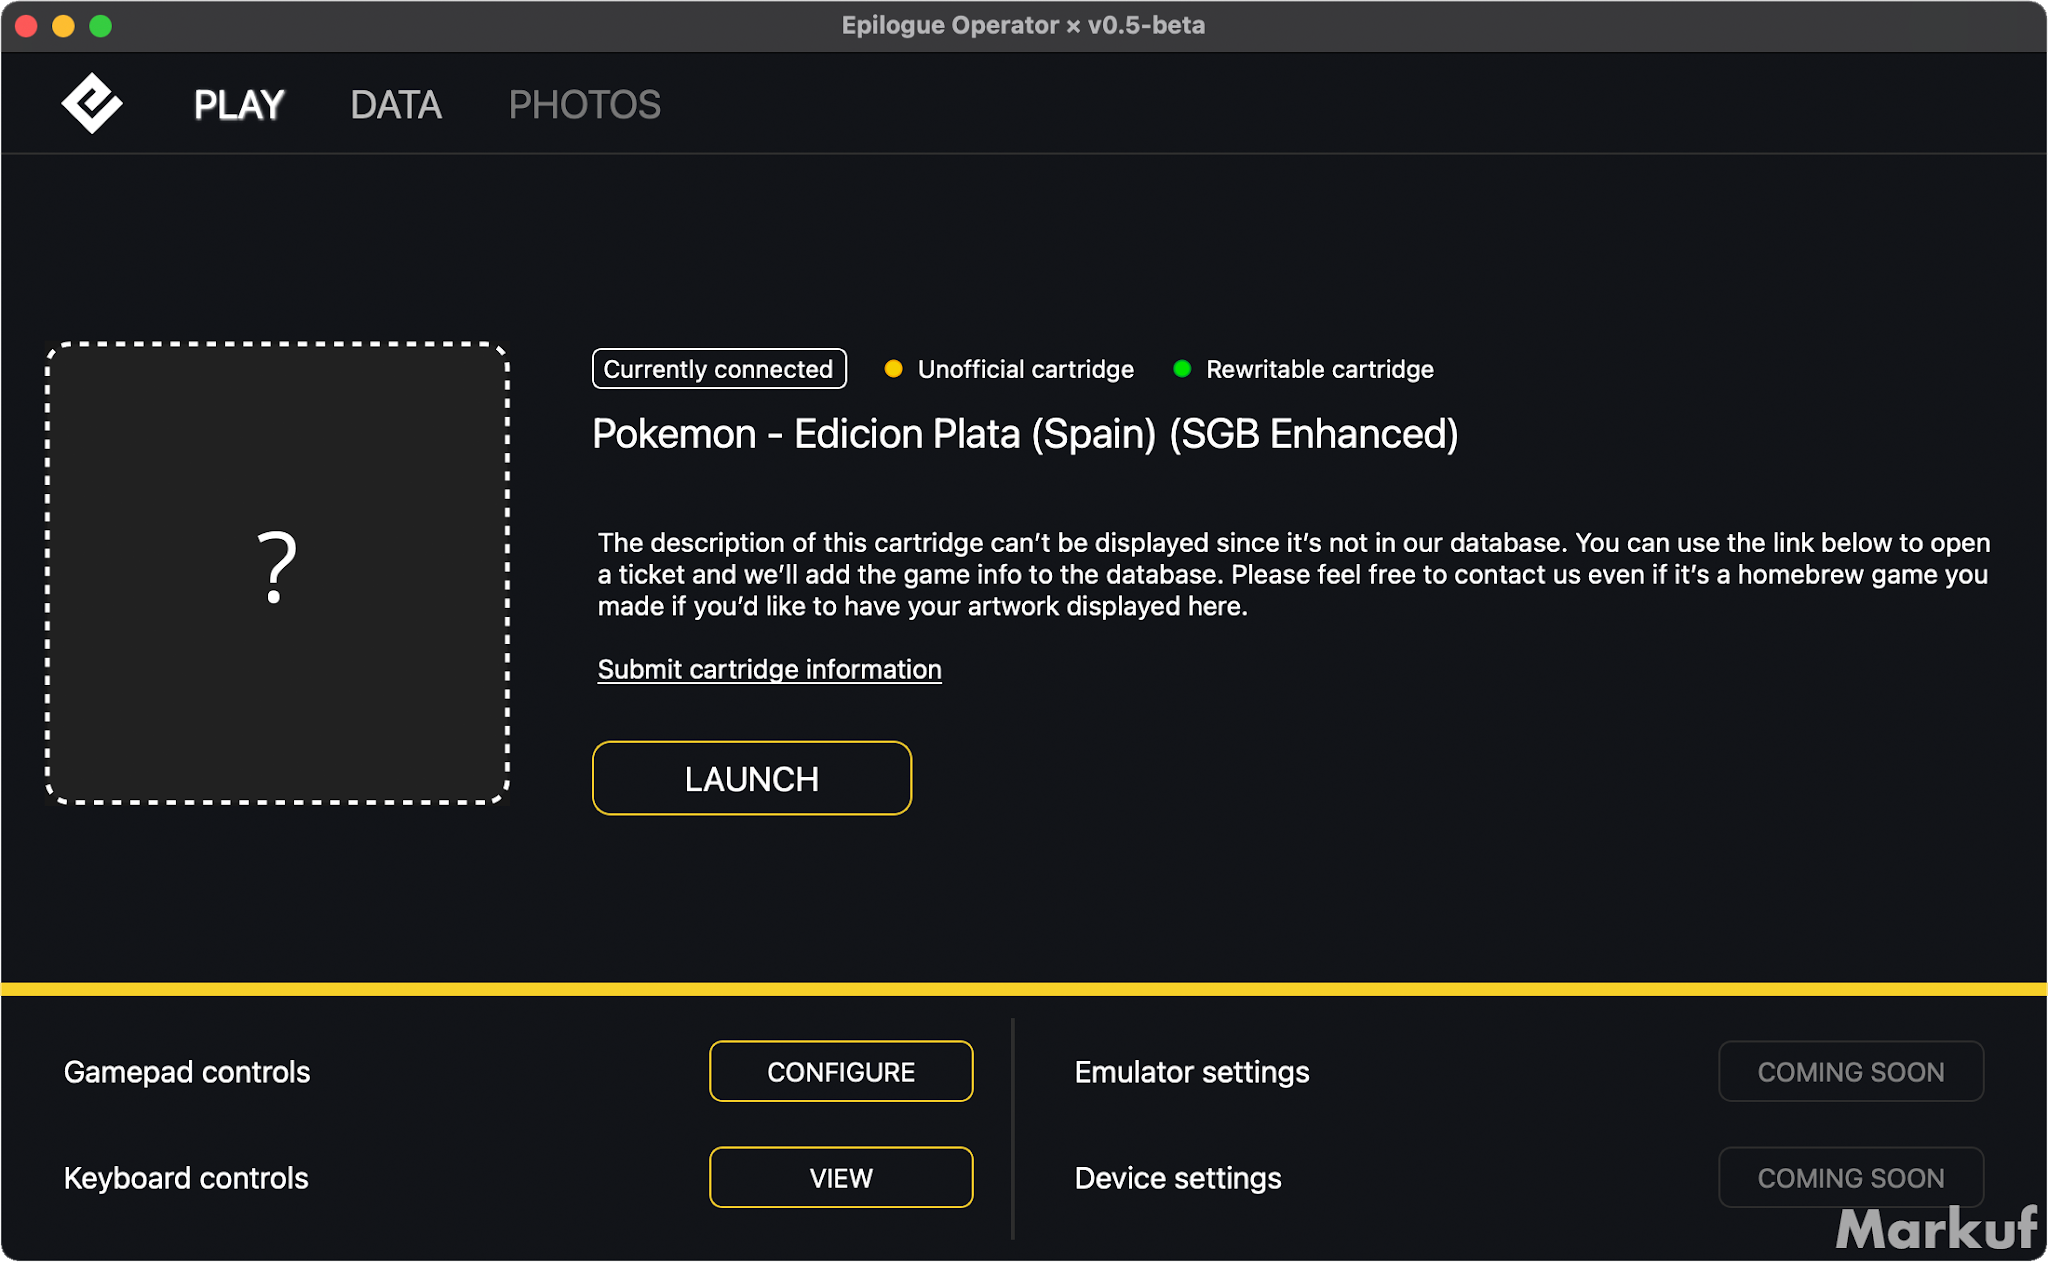Click Emulator settings COMING SOON button

(1850, 1072)
